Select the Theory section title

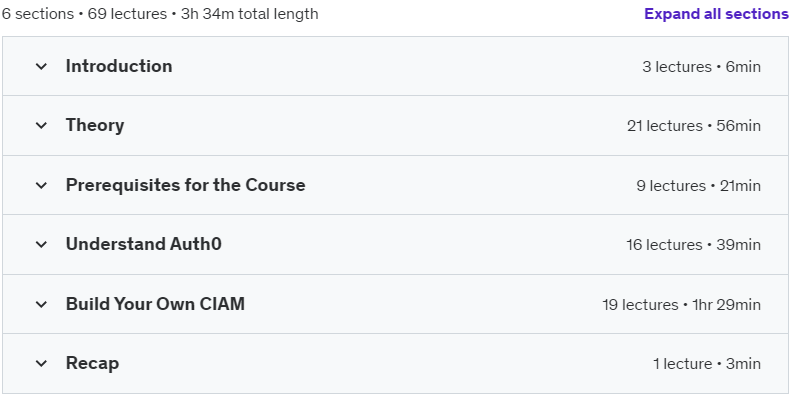(95, 125)
